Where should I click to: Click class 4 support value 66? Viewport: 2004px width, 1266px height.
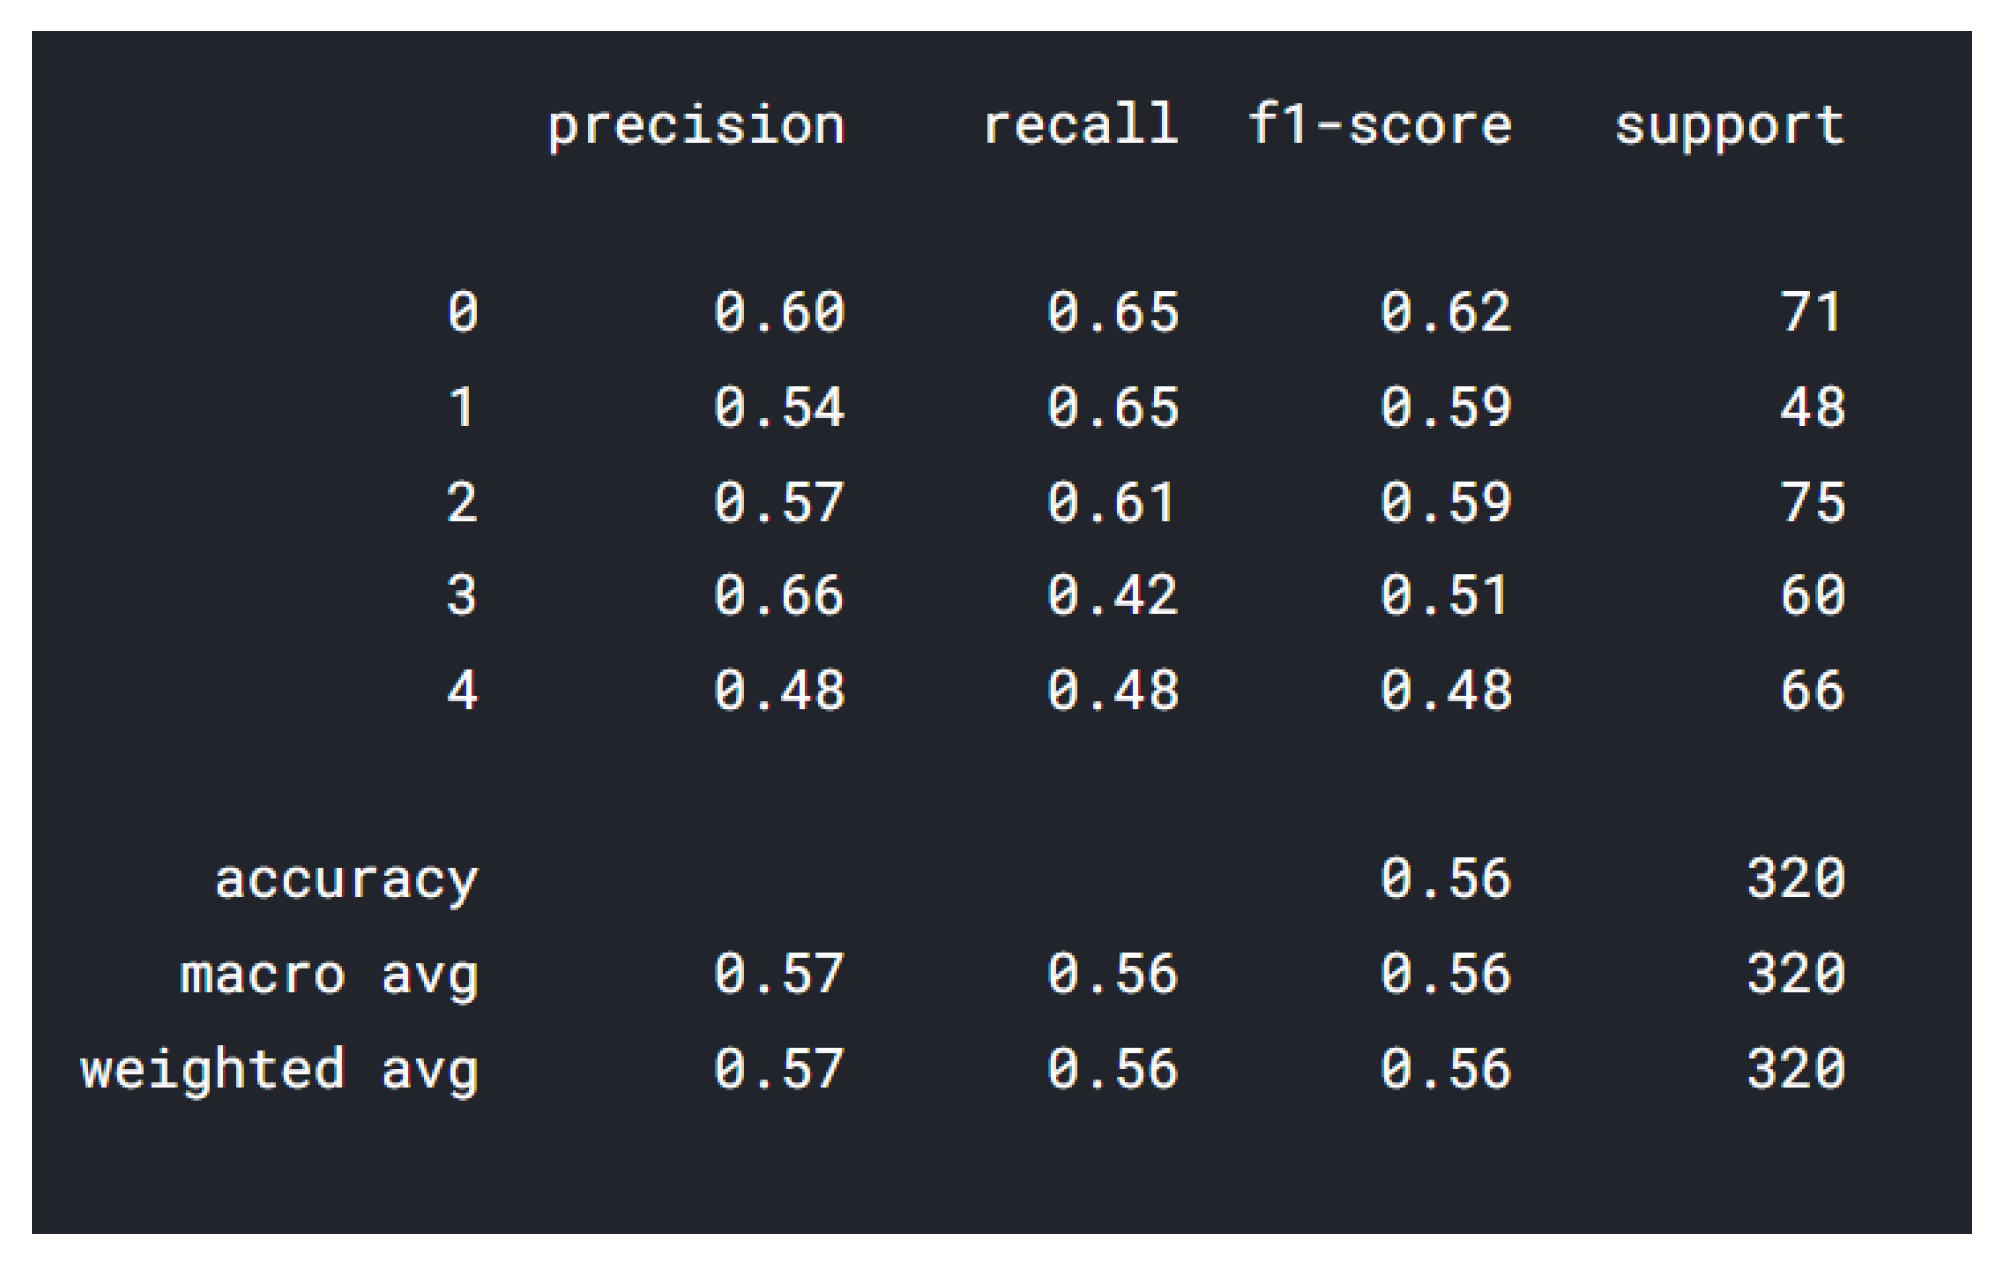coord(1811,691)
